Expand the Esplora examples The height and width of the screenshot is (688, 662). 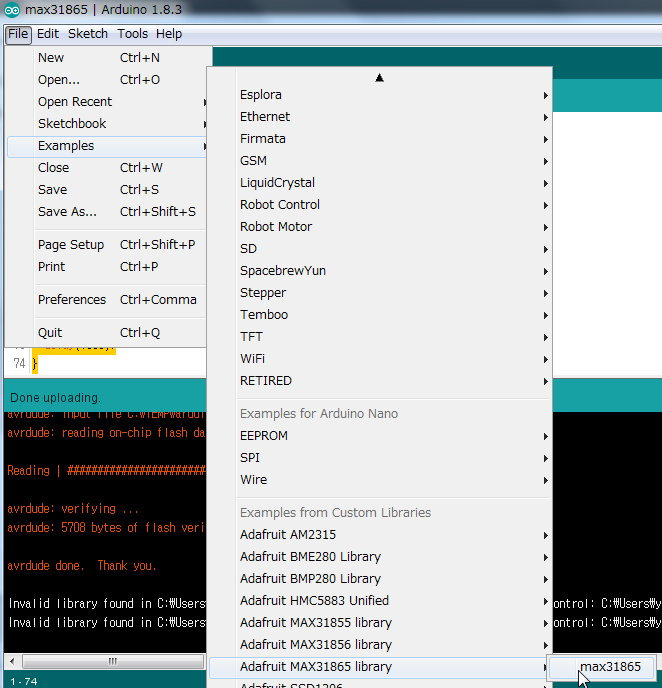(x=380, y=95)
